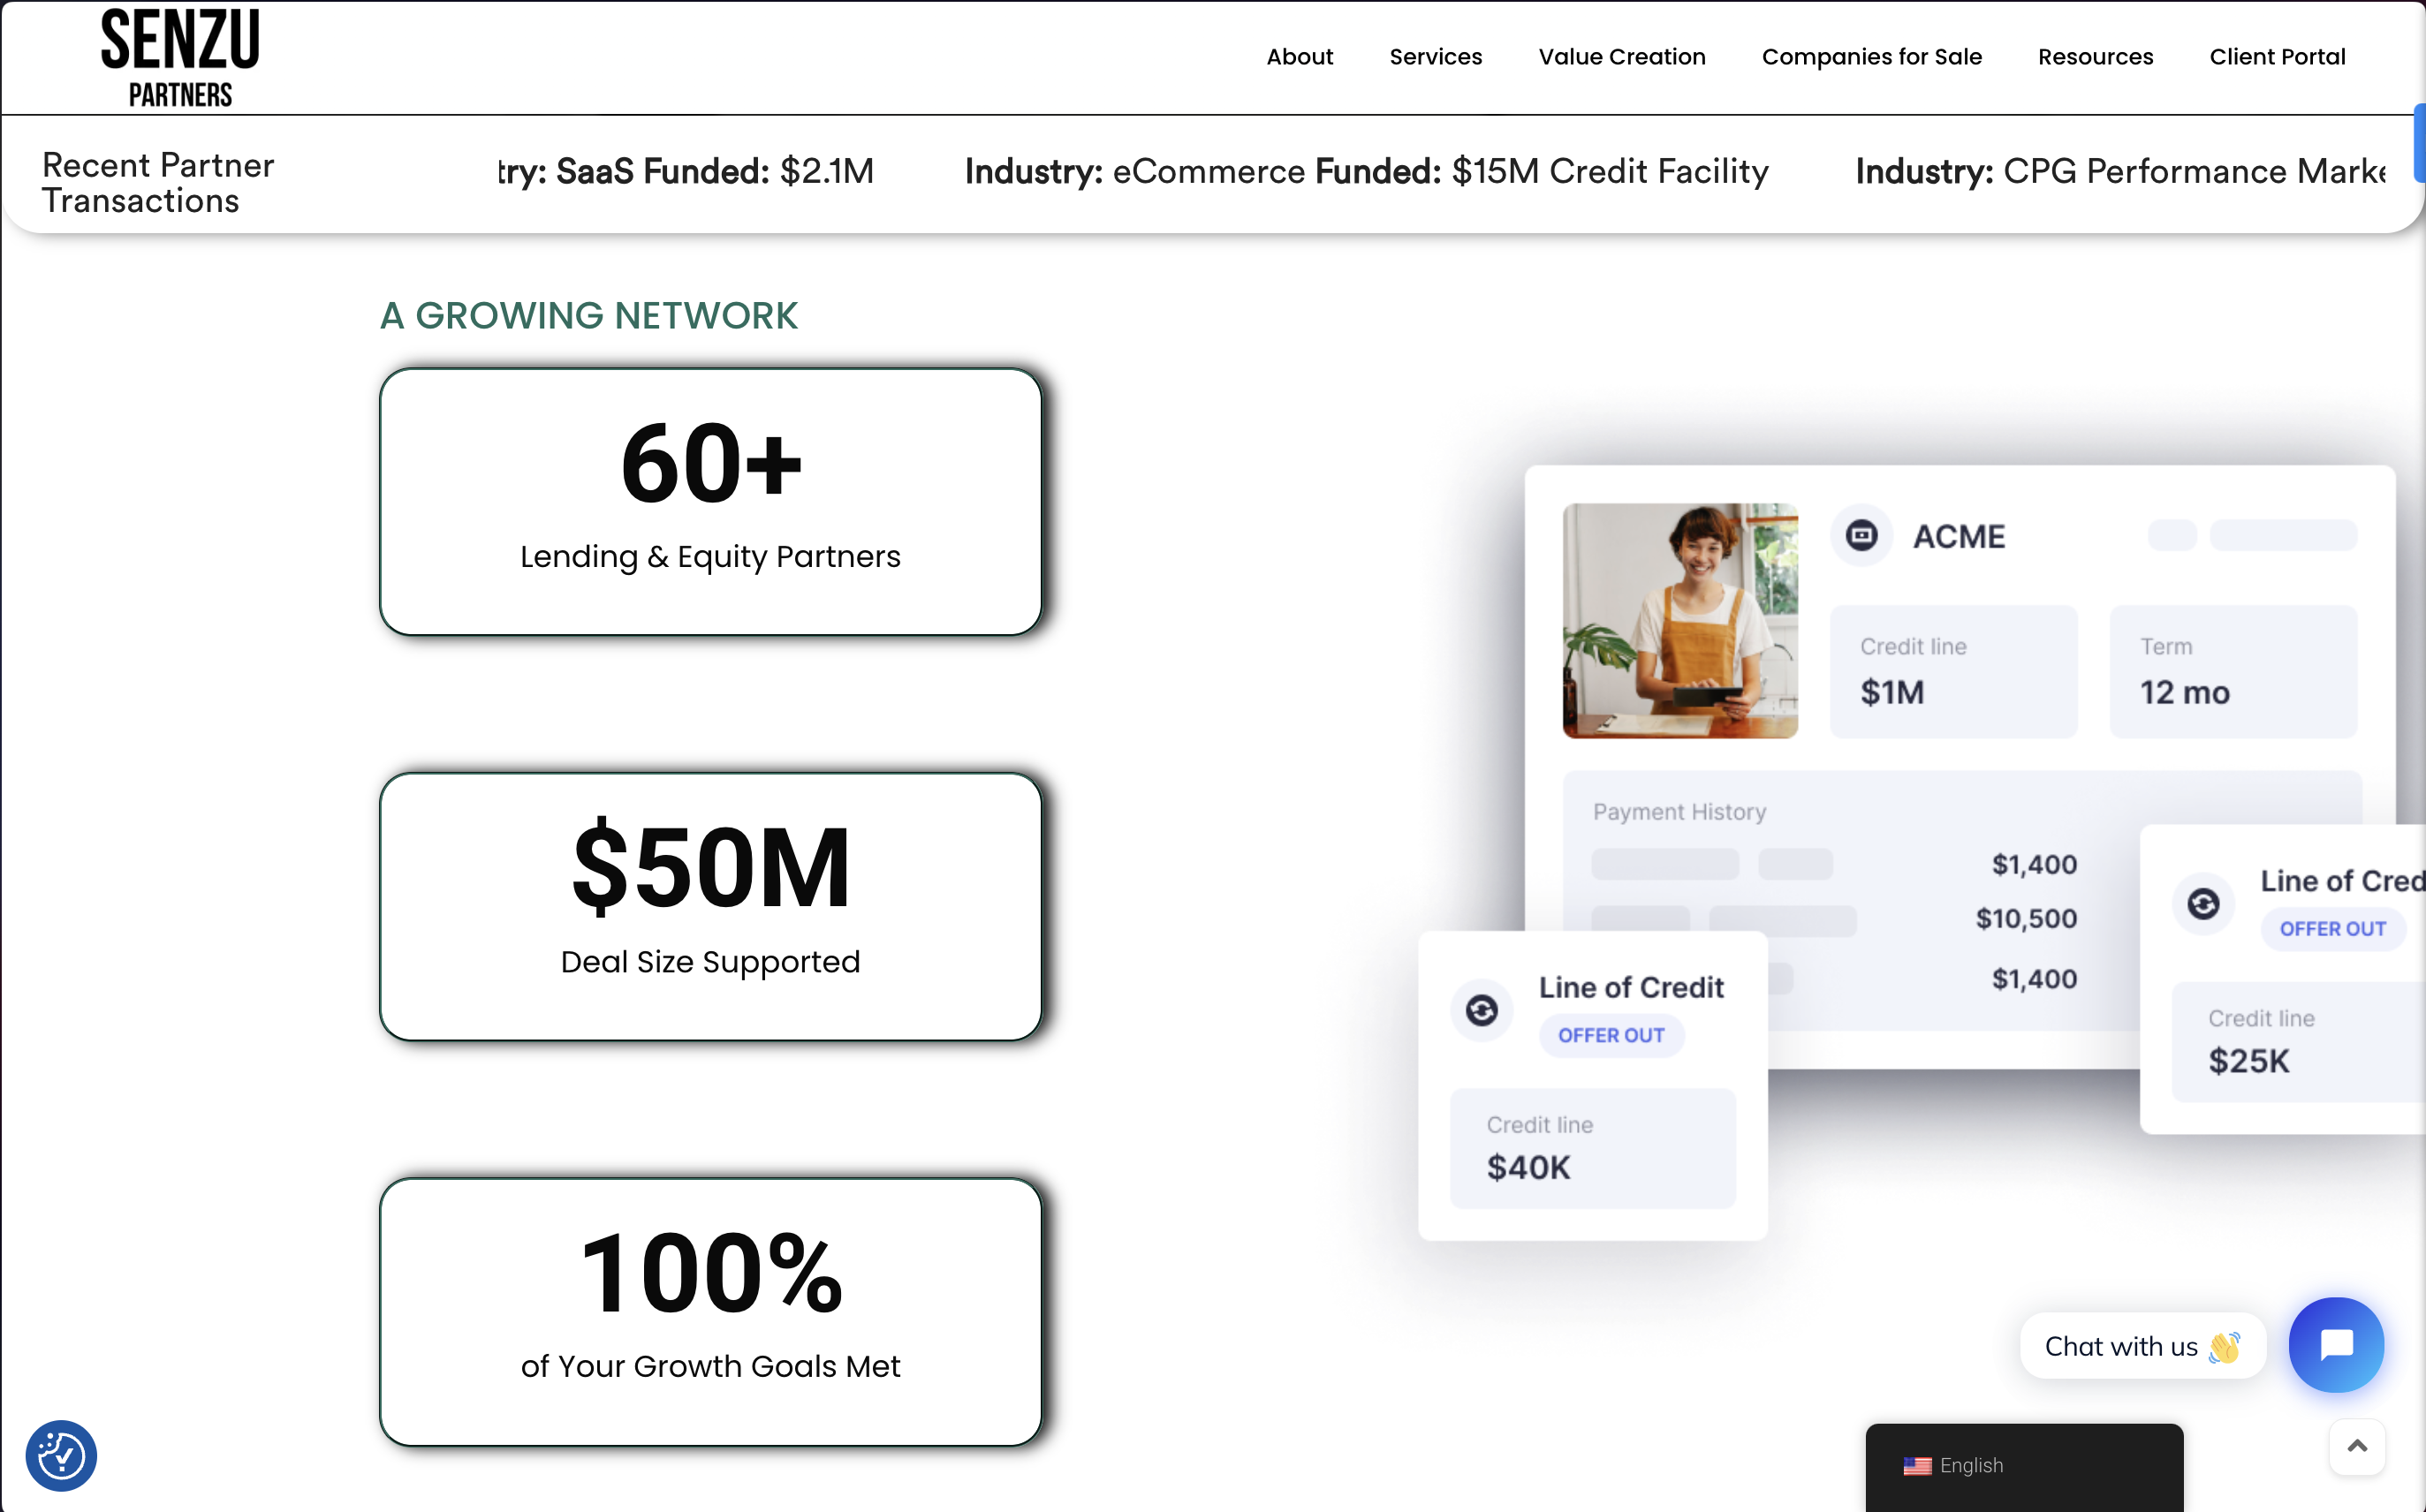Viewport: 2426px width, 1512px height.
Task: Click the OFFER OUT badge under $40K card
Action: coord(1611,1035)
